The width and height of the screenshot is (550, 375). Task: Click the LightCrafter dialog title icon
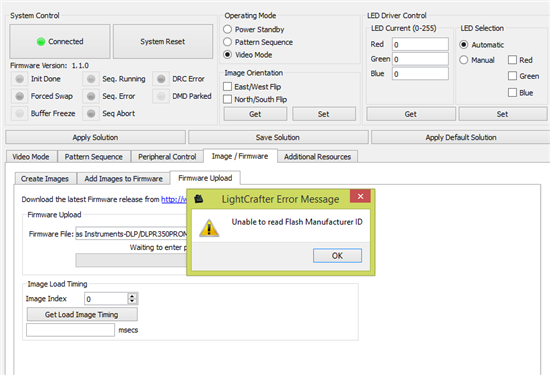pyautogui.click(x=199, y=199)
